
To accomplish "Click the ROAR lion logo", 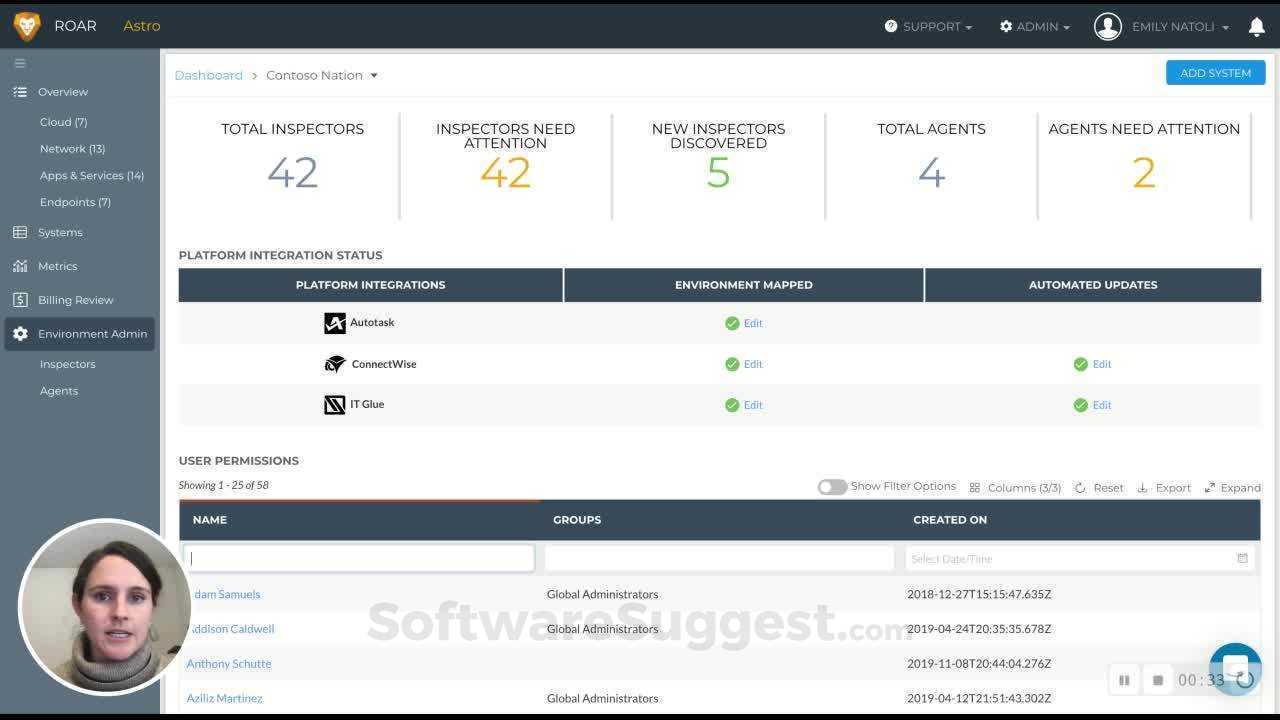I will coord(27,26).
